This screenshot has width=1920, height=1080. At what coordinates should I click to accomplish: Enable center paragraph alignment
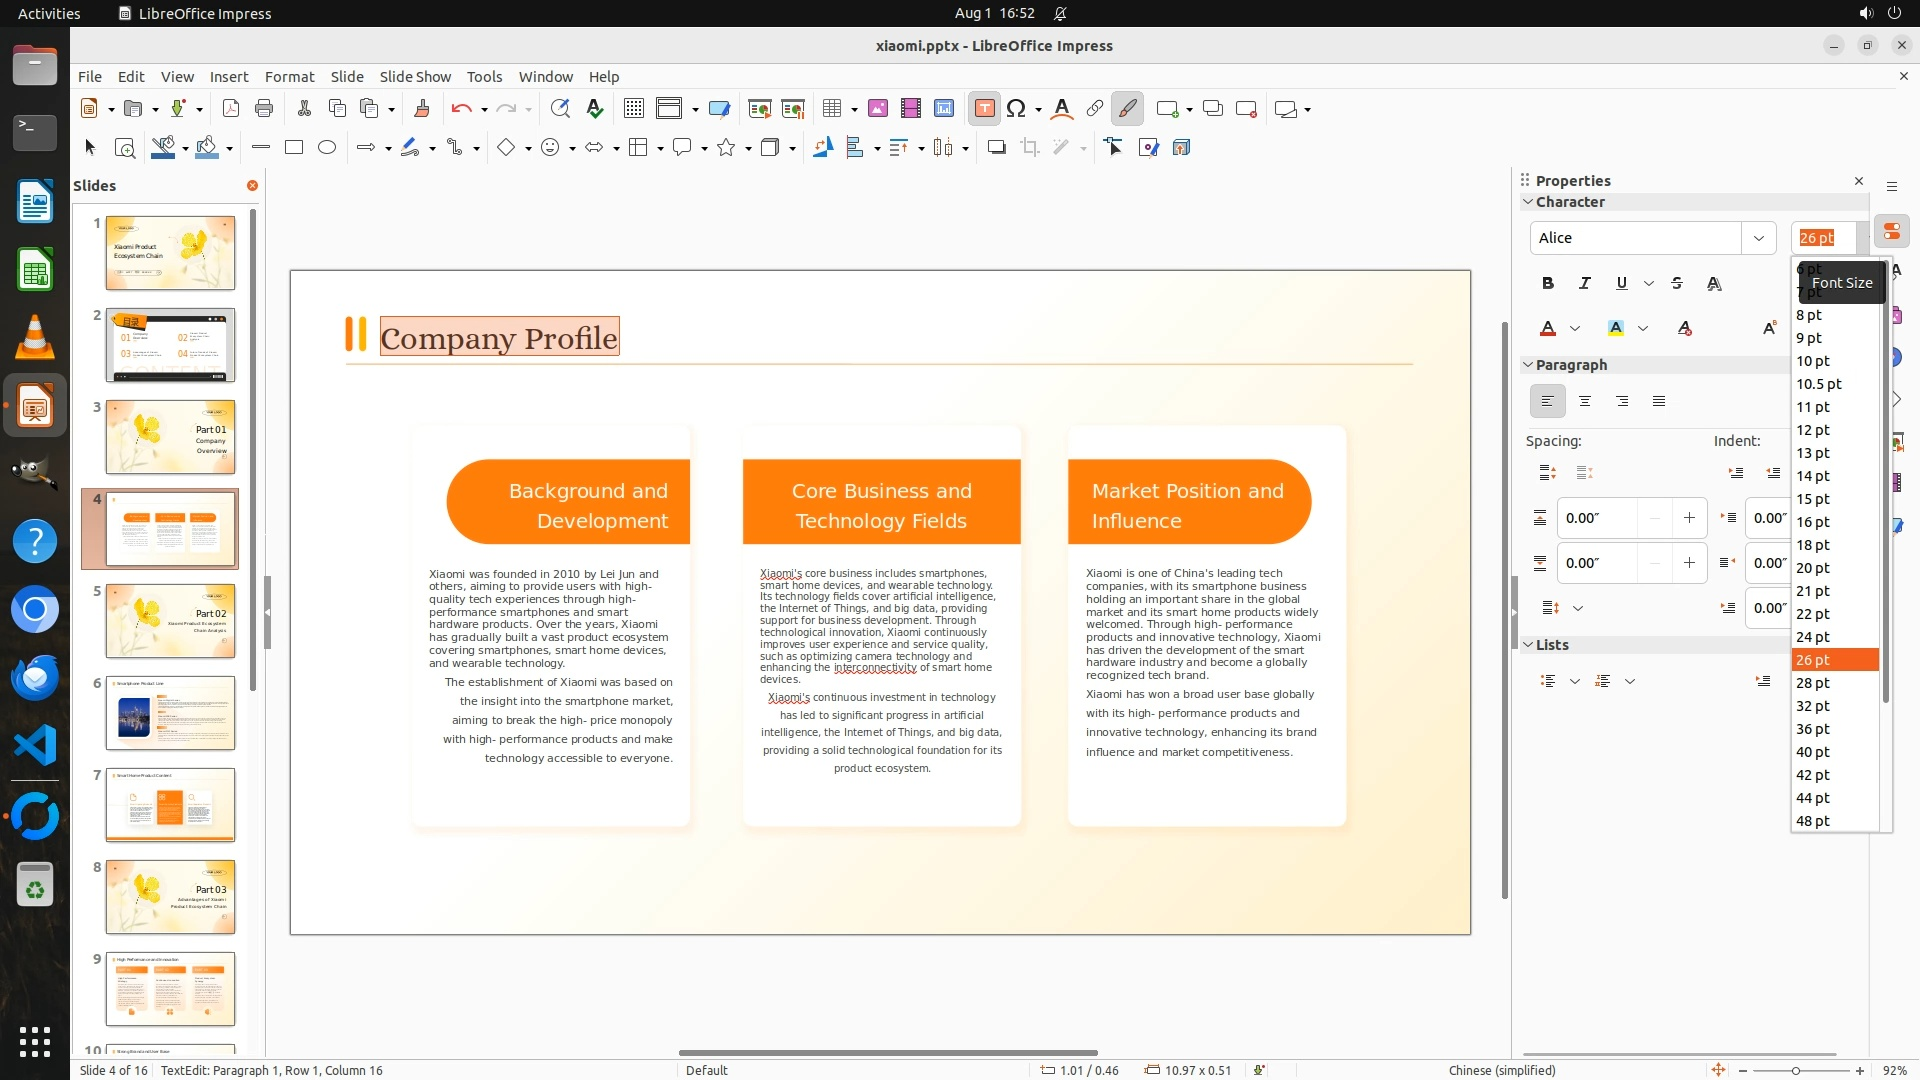[x=1585, y=402]
